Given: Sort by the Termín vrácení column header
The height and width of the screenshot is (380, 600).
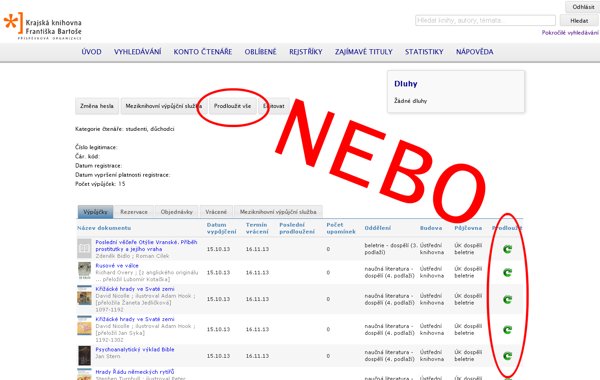Looking at the screenshot, I should tap(257, 228).
